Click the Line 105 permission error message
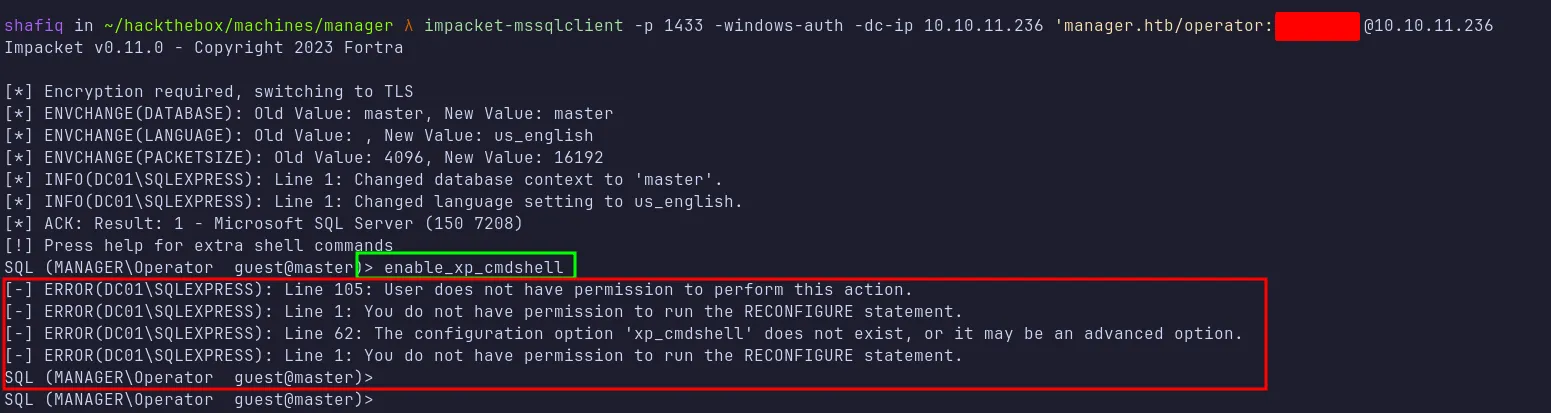1551x413 pixels. (459, 290)
